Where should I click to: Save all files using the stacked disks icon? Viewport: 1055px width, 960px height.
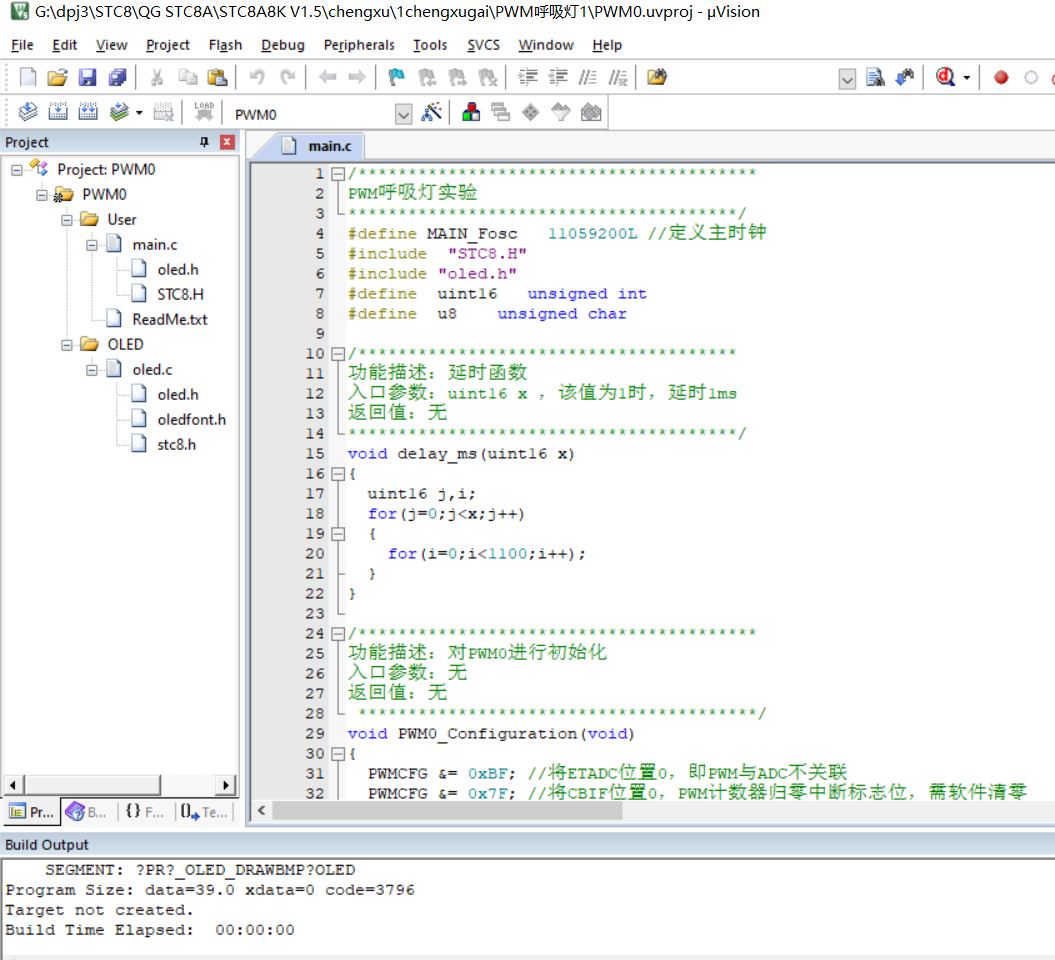point(117,77)
